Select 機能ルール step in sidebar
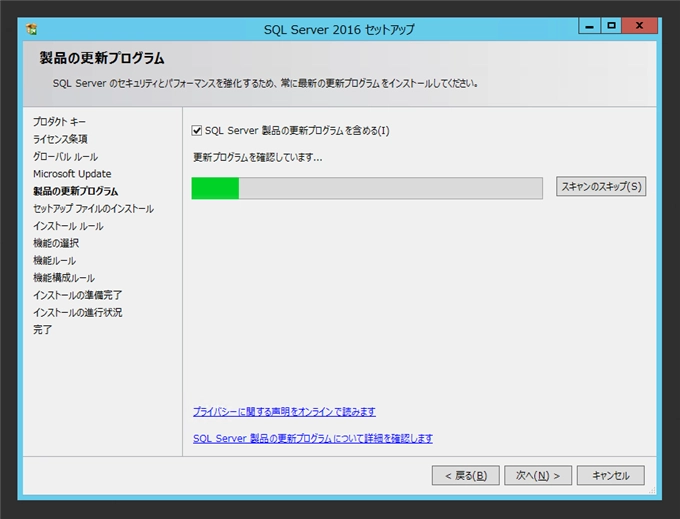 pyautogui.click(x=55, y=261)
